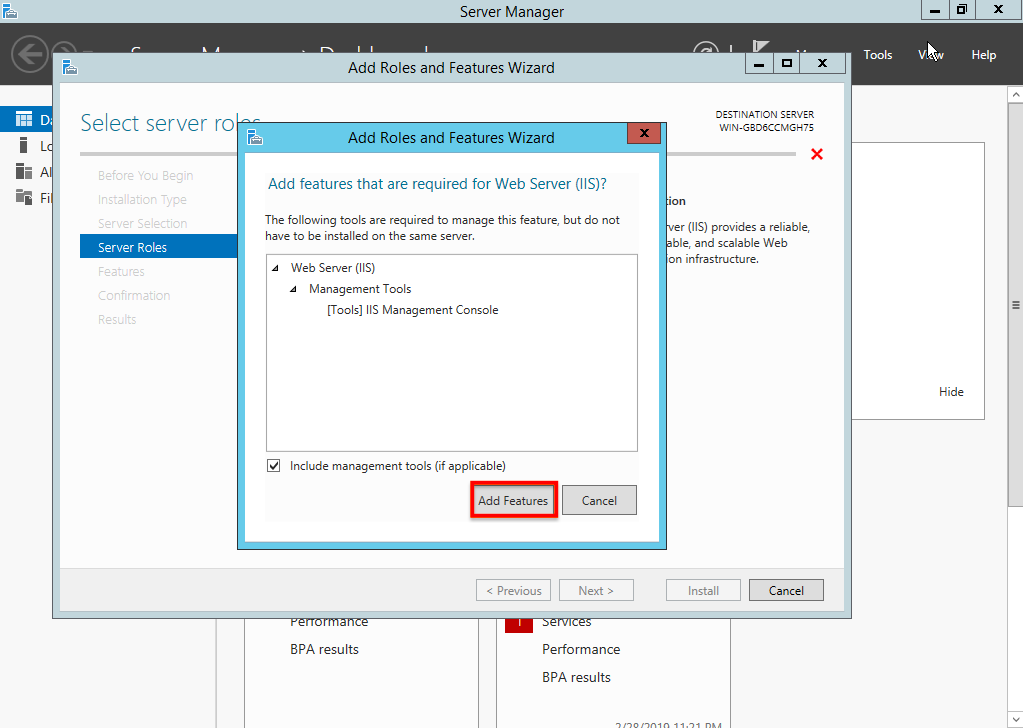Select the Server Roles step
Viewport: 1023px width, 728px height.
(159, 247)
